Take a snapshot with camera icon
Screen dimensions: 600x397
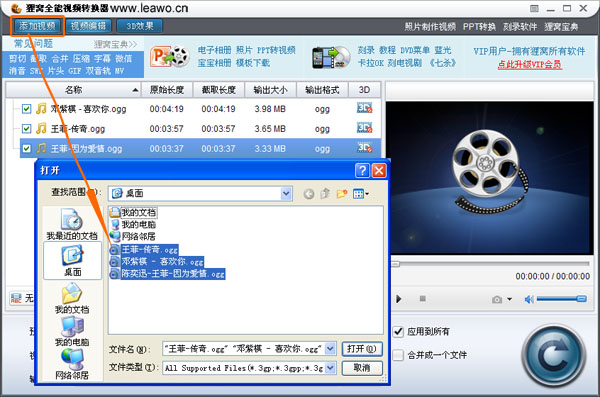tap(497, 299)
